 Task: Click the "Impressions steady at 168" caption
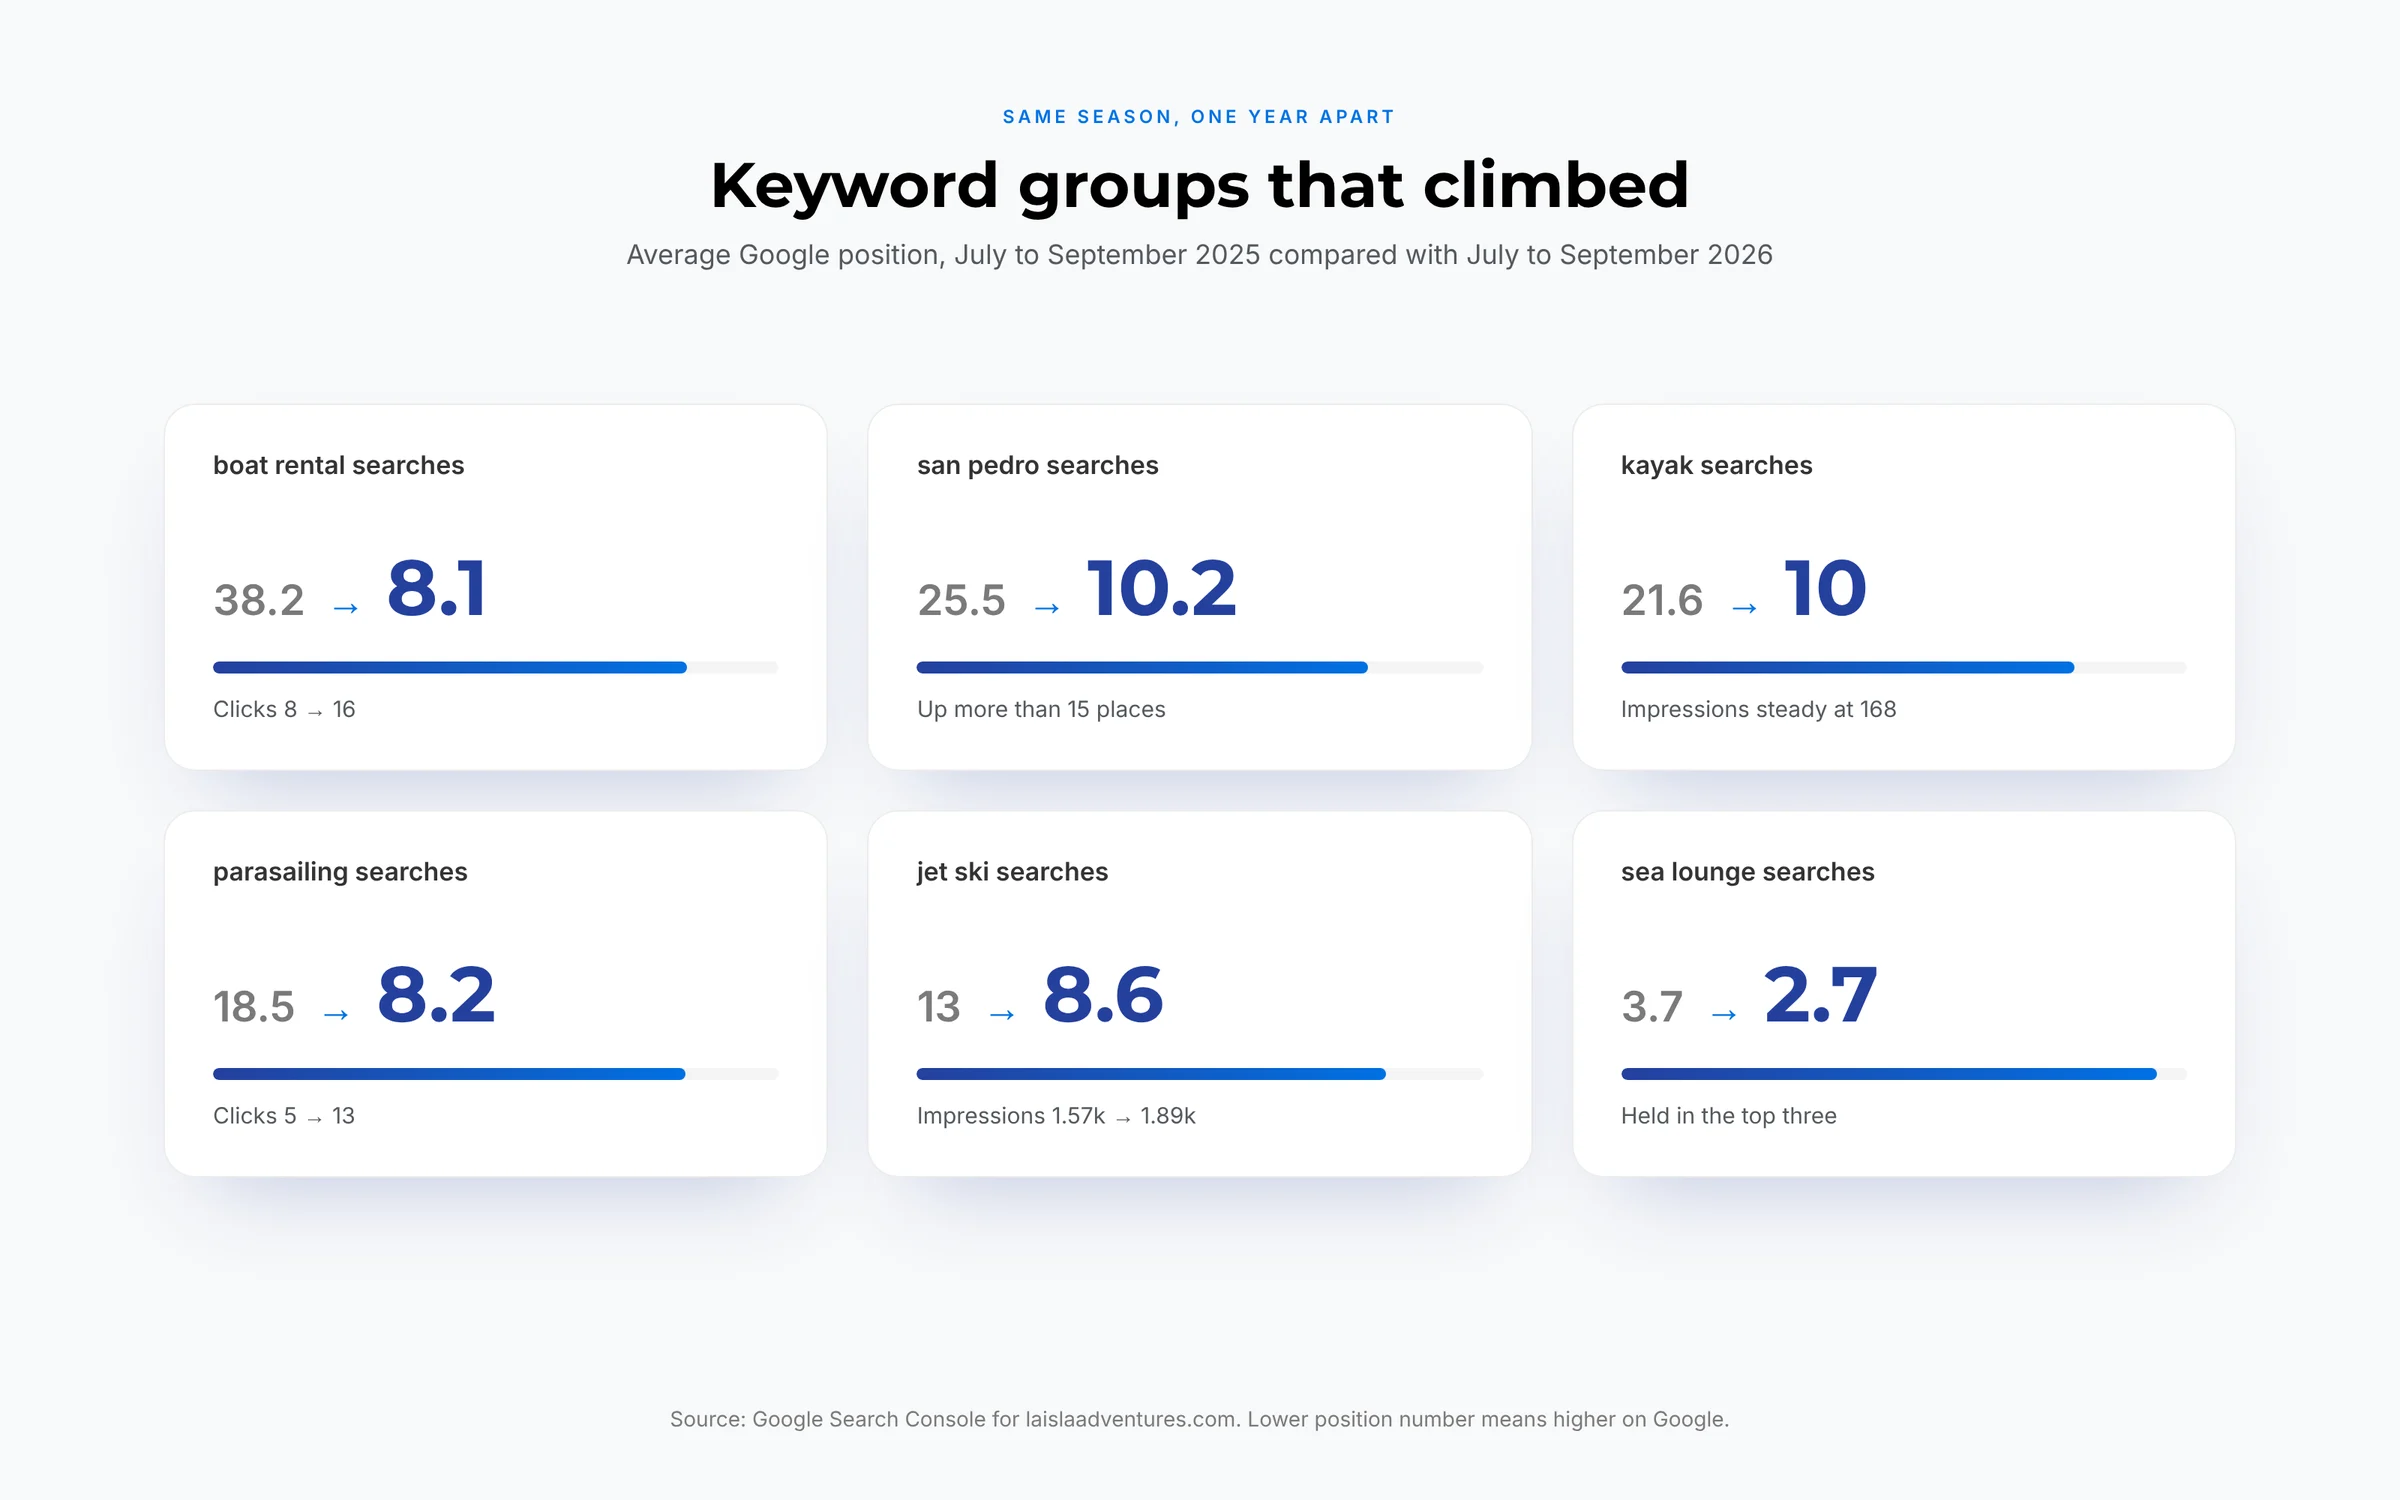click(x=1758, y=710)
